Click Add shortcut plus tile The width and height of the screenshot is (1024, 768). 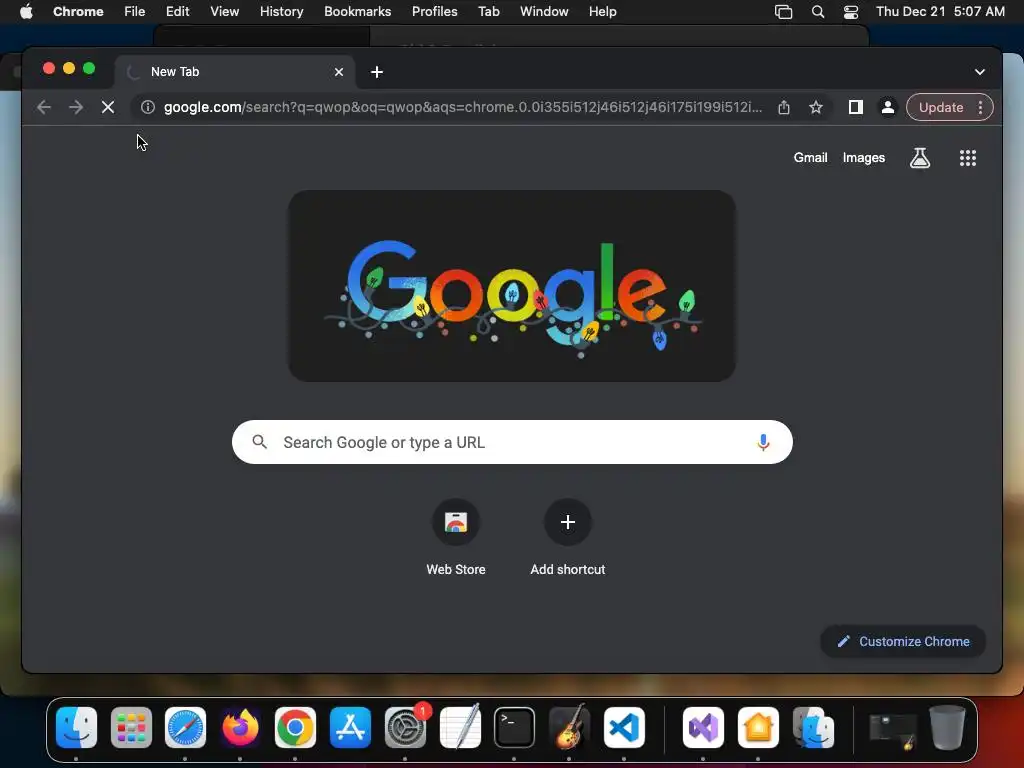point(568,537)
